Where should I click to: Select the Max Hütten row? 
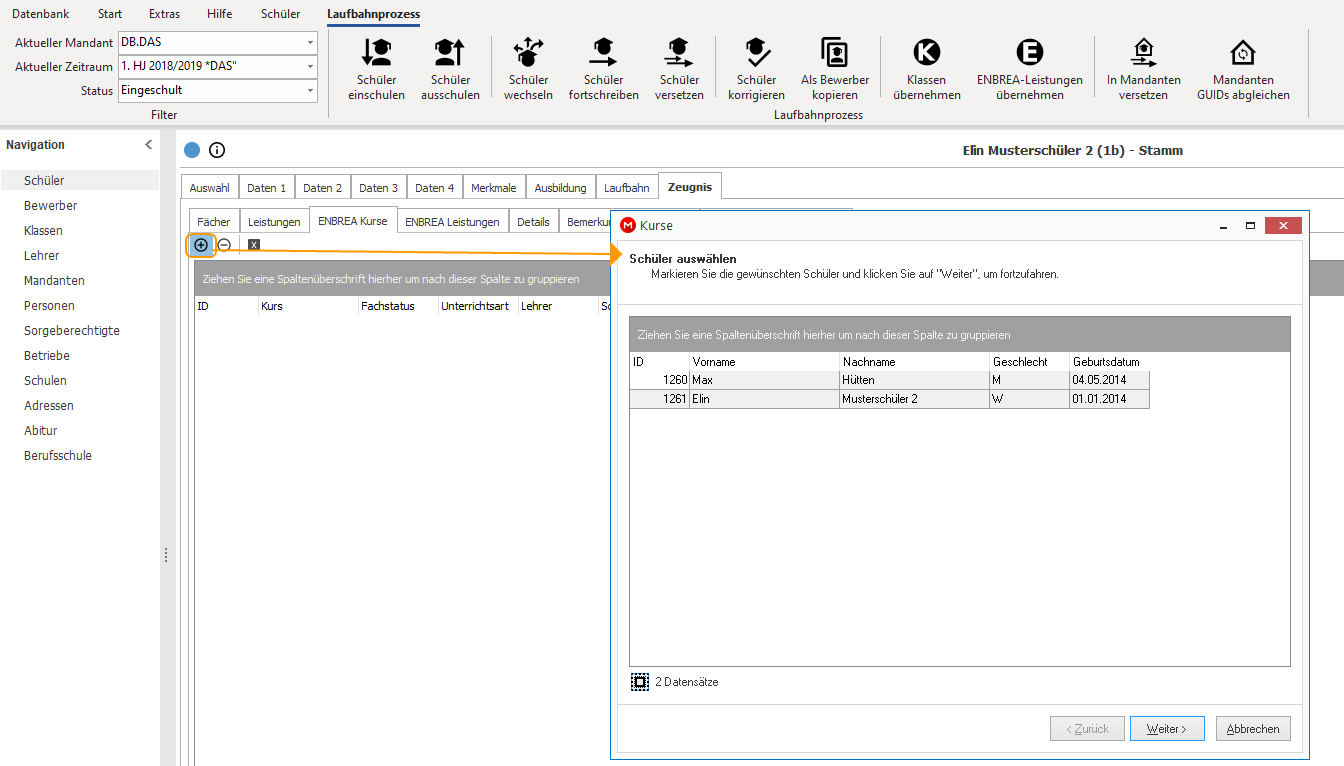(x=889, y=380)
